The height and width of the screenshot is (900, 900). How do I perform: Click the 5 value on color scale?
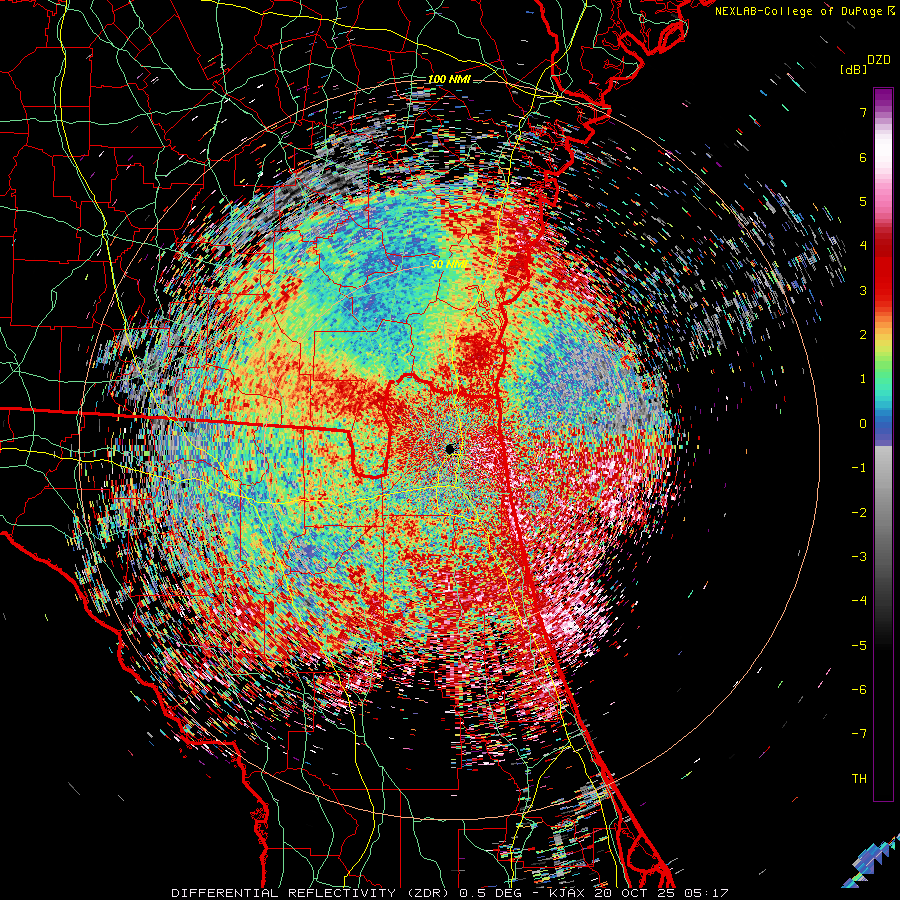click(863, 201)
